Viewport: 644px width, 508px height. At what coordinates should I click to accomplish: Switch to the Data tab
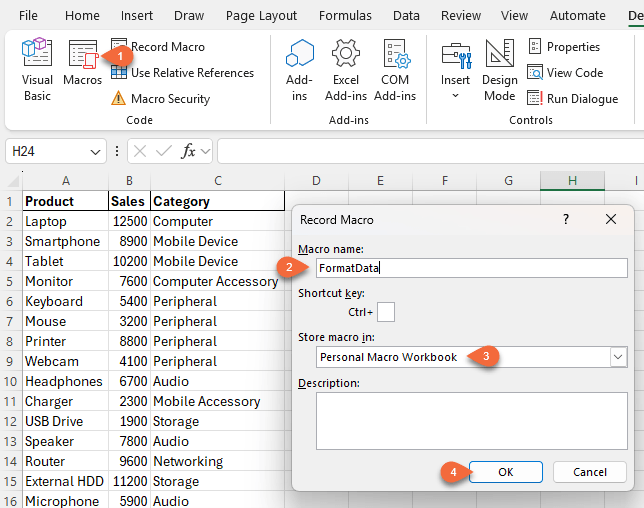(x=406, y=16)
